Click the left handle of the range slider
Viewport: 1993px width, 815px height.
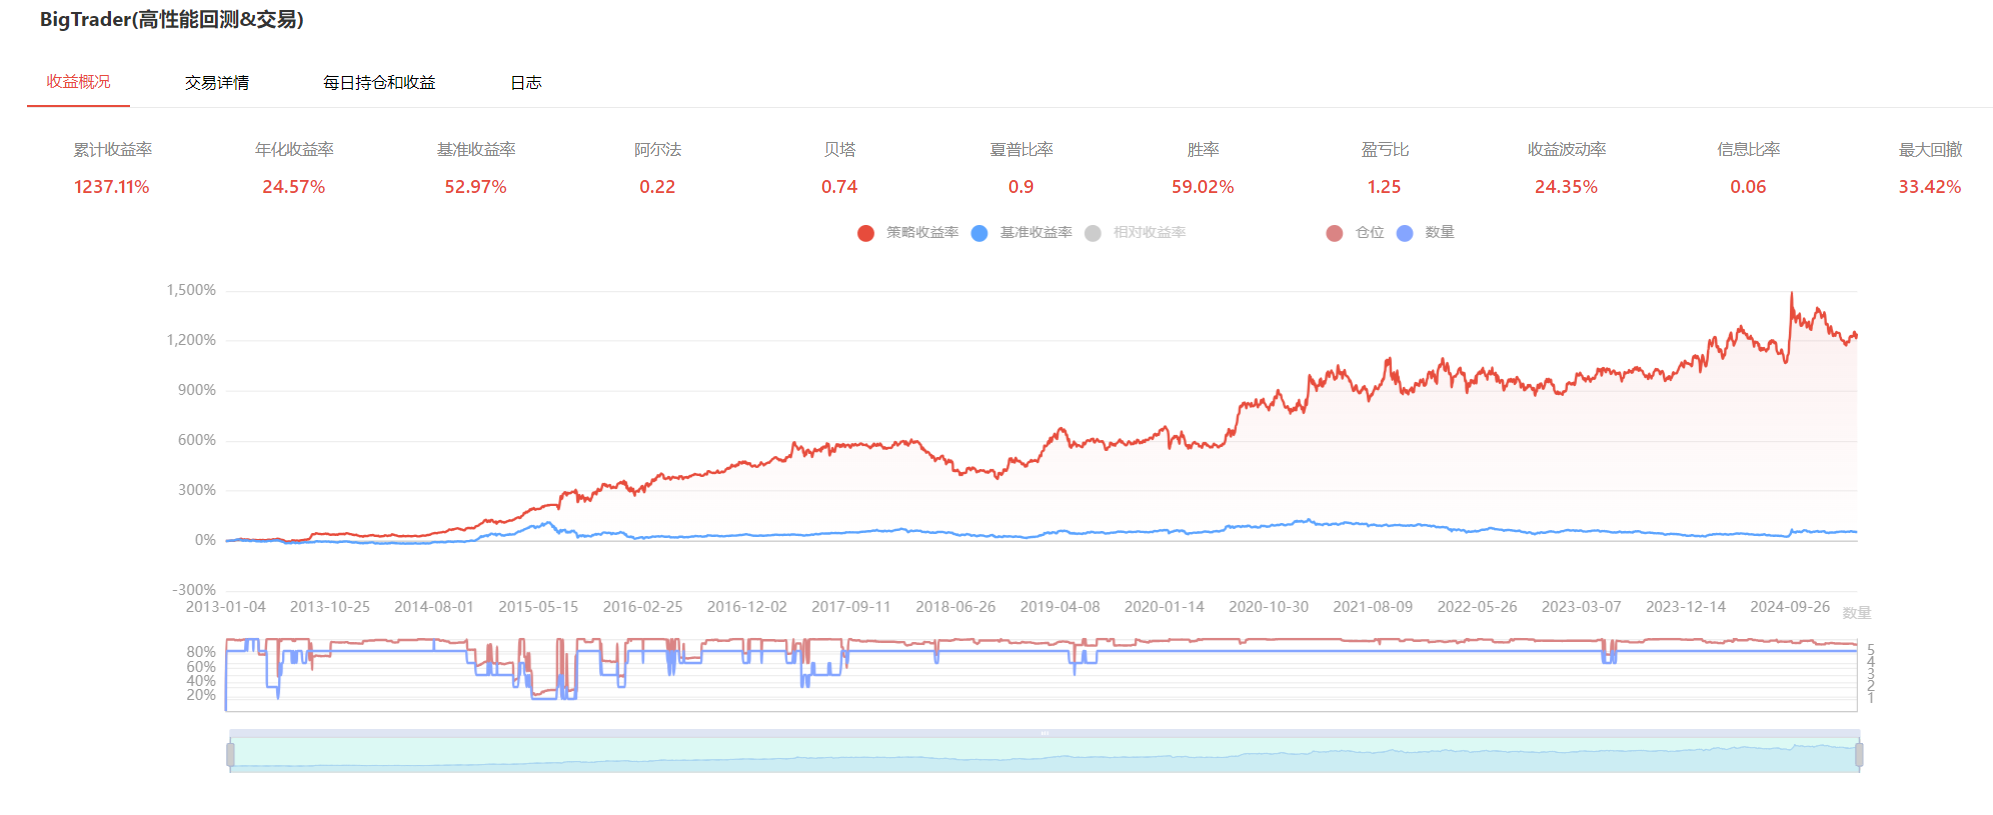pyautogui.click(x=231, y=755)
